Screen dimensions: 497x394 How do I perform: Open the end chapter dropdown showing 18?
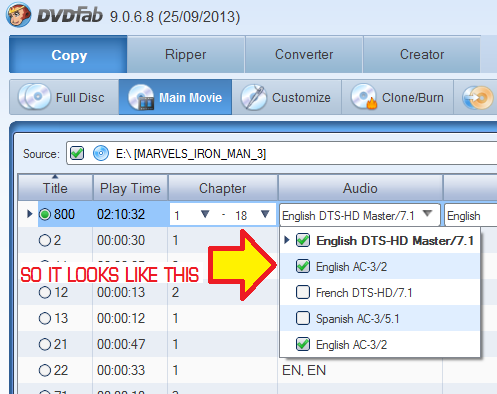265,214
